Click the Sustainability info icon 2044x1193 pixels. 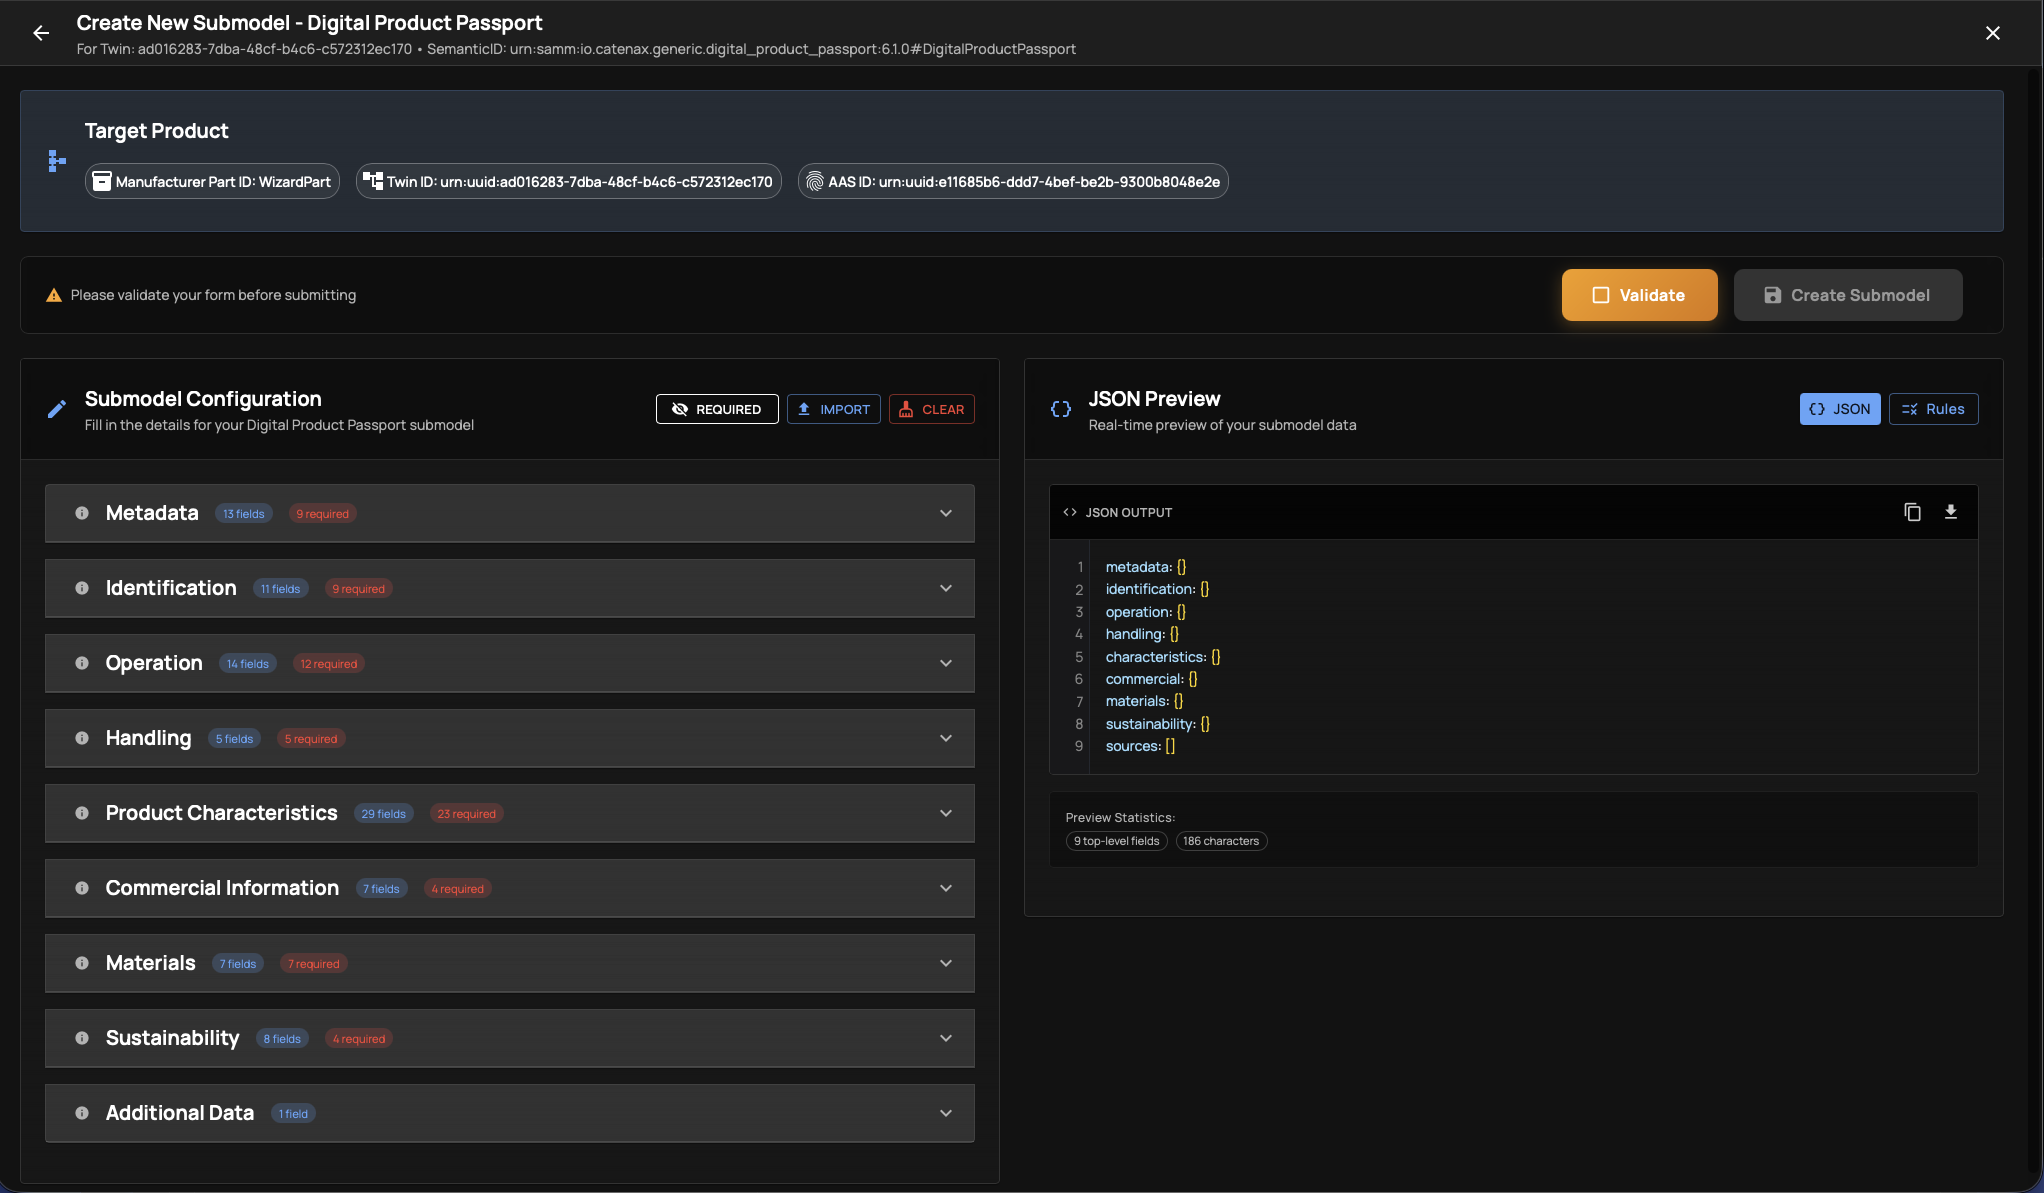click(x=82, y=1038)
